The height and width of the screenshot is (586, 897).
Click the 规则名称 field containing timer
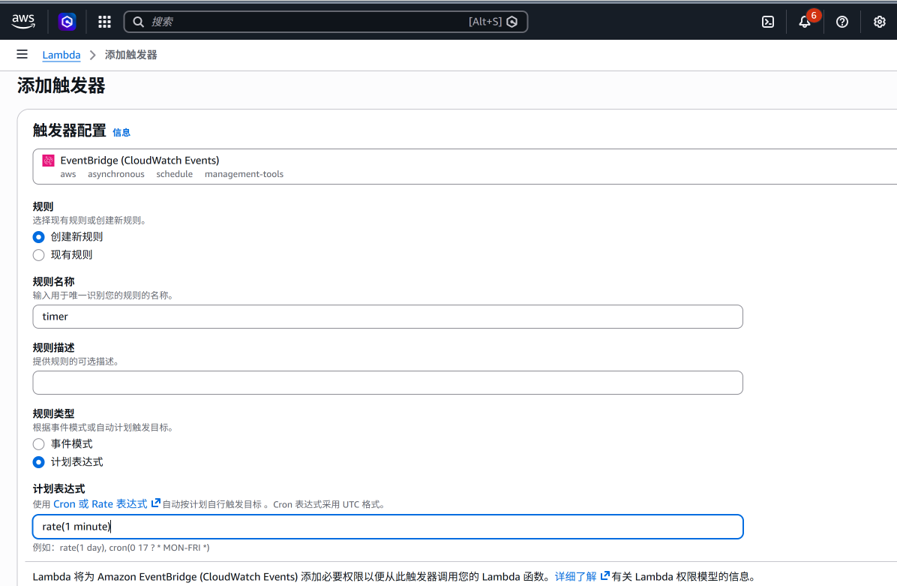[x=388, y=316]
